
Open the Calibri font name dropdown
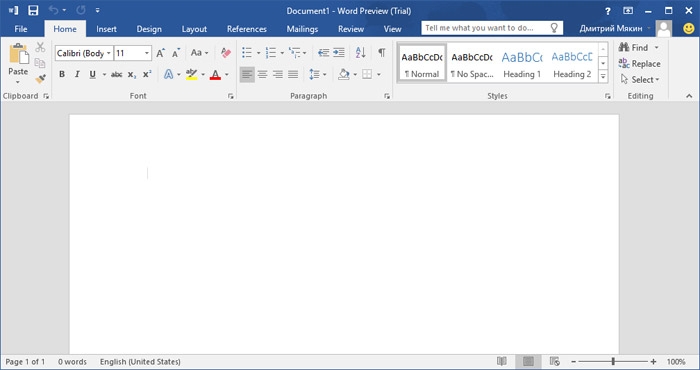click(x=108, y=53)
